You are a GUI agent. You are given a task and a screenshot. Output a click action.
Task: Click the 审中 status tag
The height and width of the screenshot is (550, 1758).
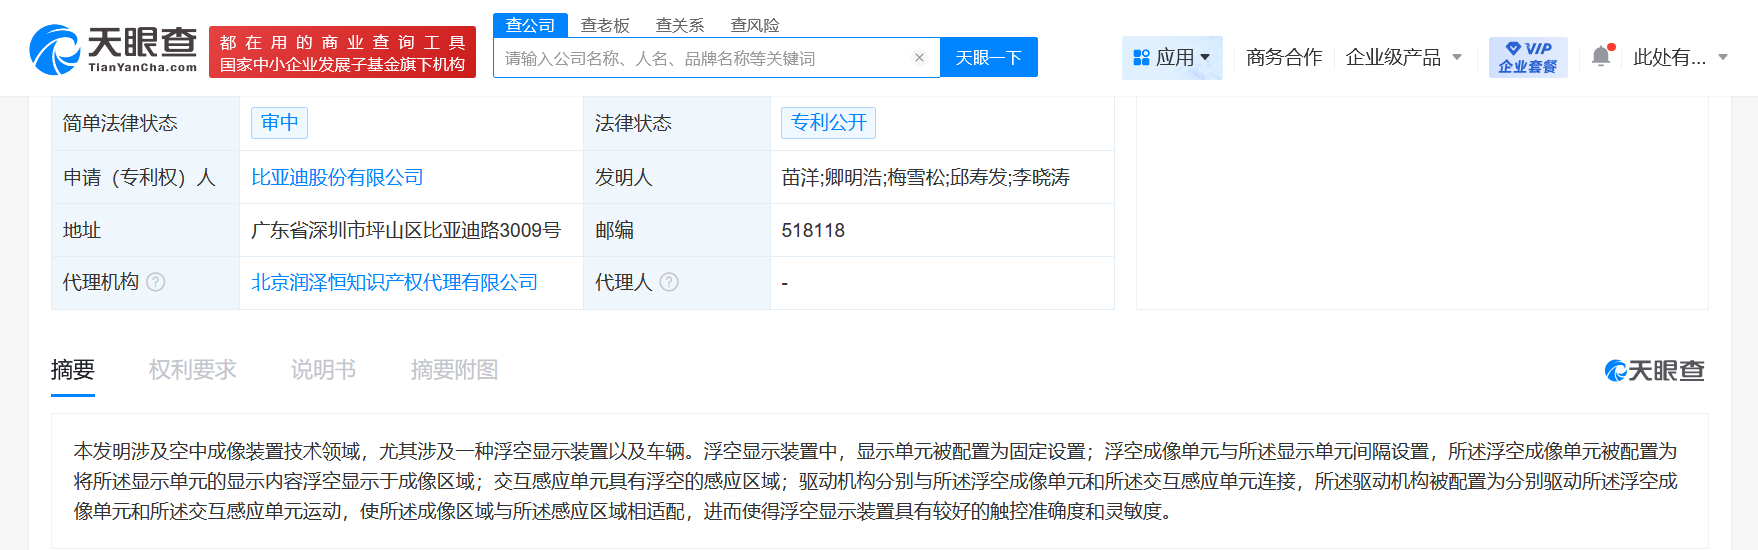click(279, 123)
